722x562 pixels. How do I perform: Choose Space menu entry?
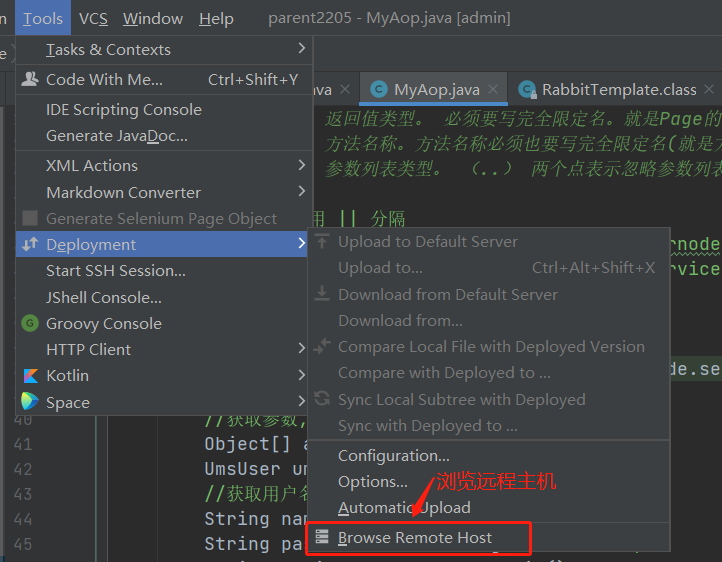click(x=162, y=402)
